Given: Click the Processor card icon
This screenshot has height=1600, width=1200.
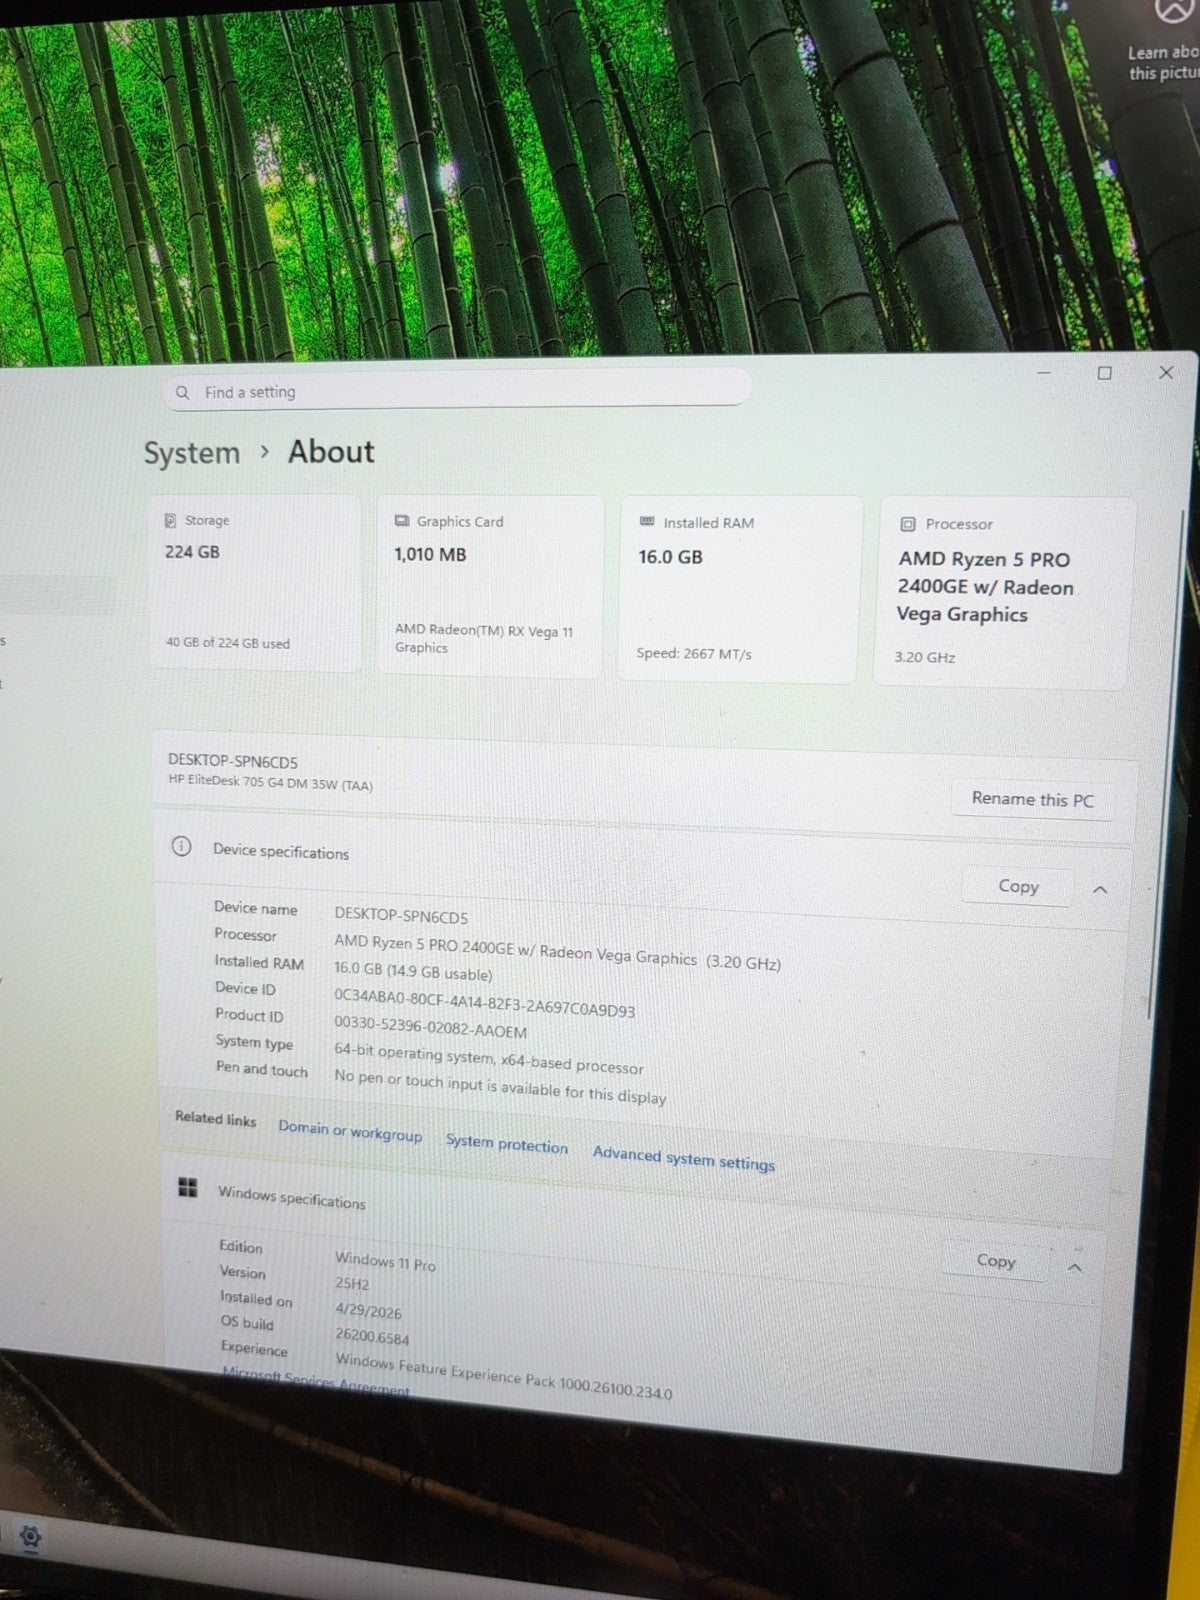Looking at the screenshot, I should [908, 524].
